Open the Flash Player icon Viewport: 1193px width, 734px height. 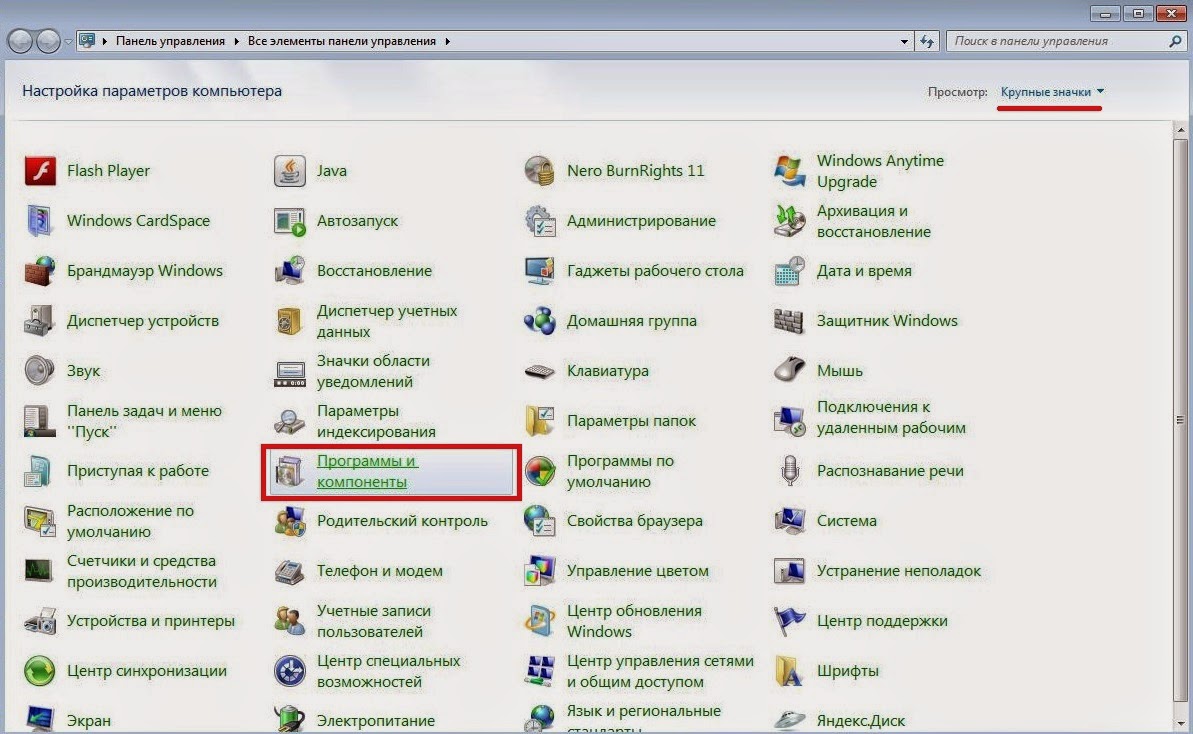(40, 171)
